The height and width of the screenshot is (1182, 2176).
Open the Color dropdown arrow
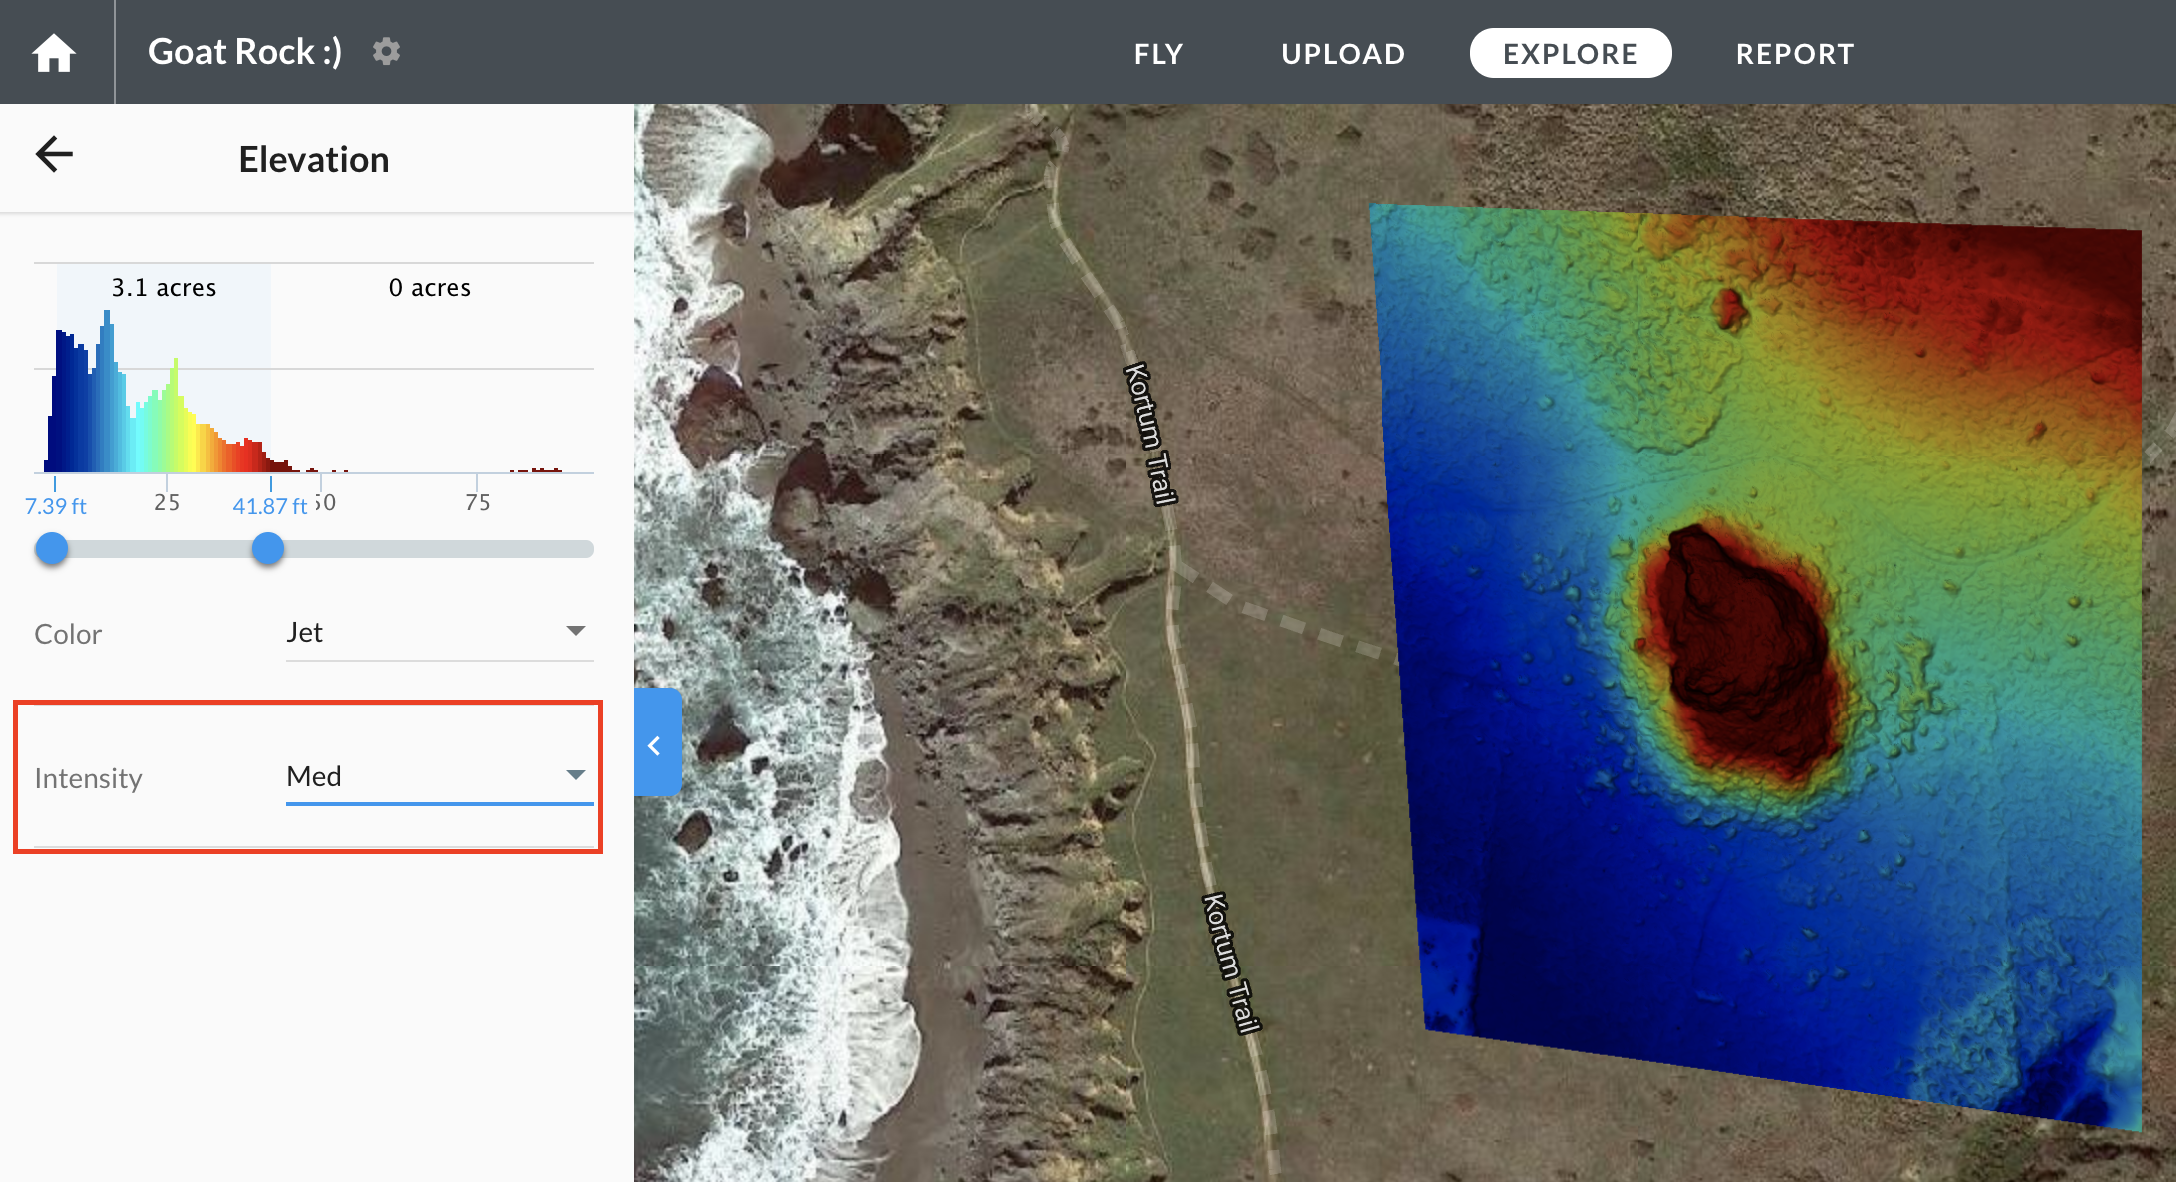pyautogui.click(x=575, y=631)
